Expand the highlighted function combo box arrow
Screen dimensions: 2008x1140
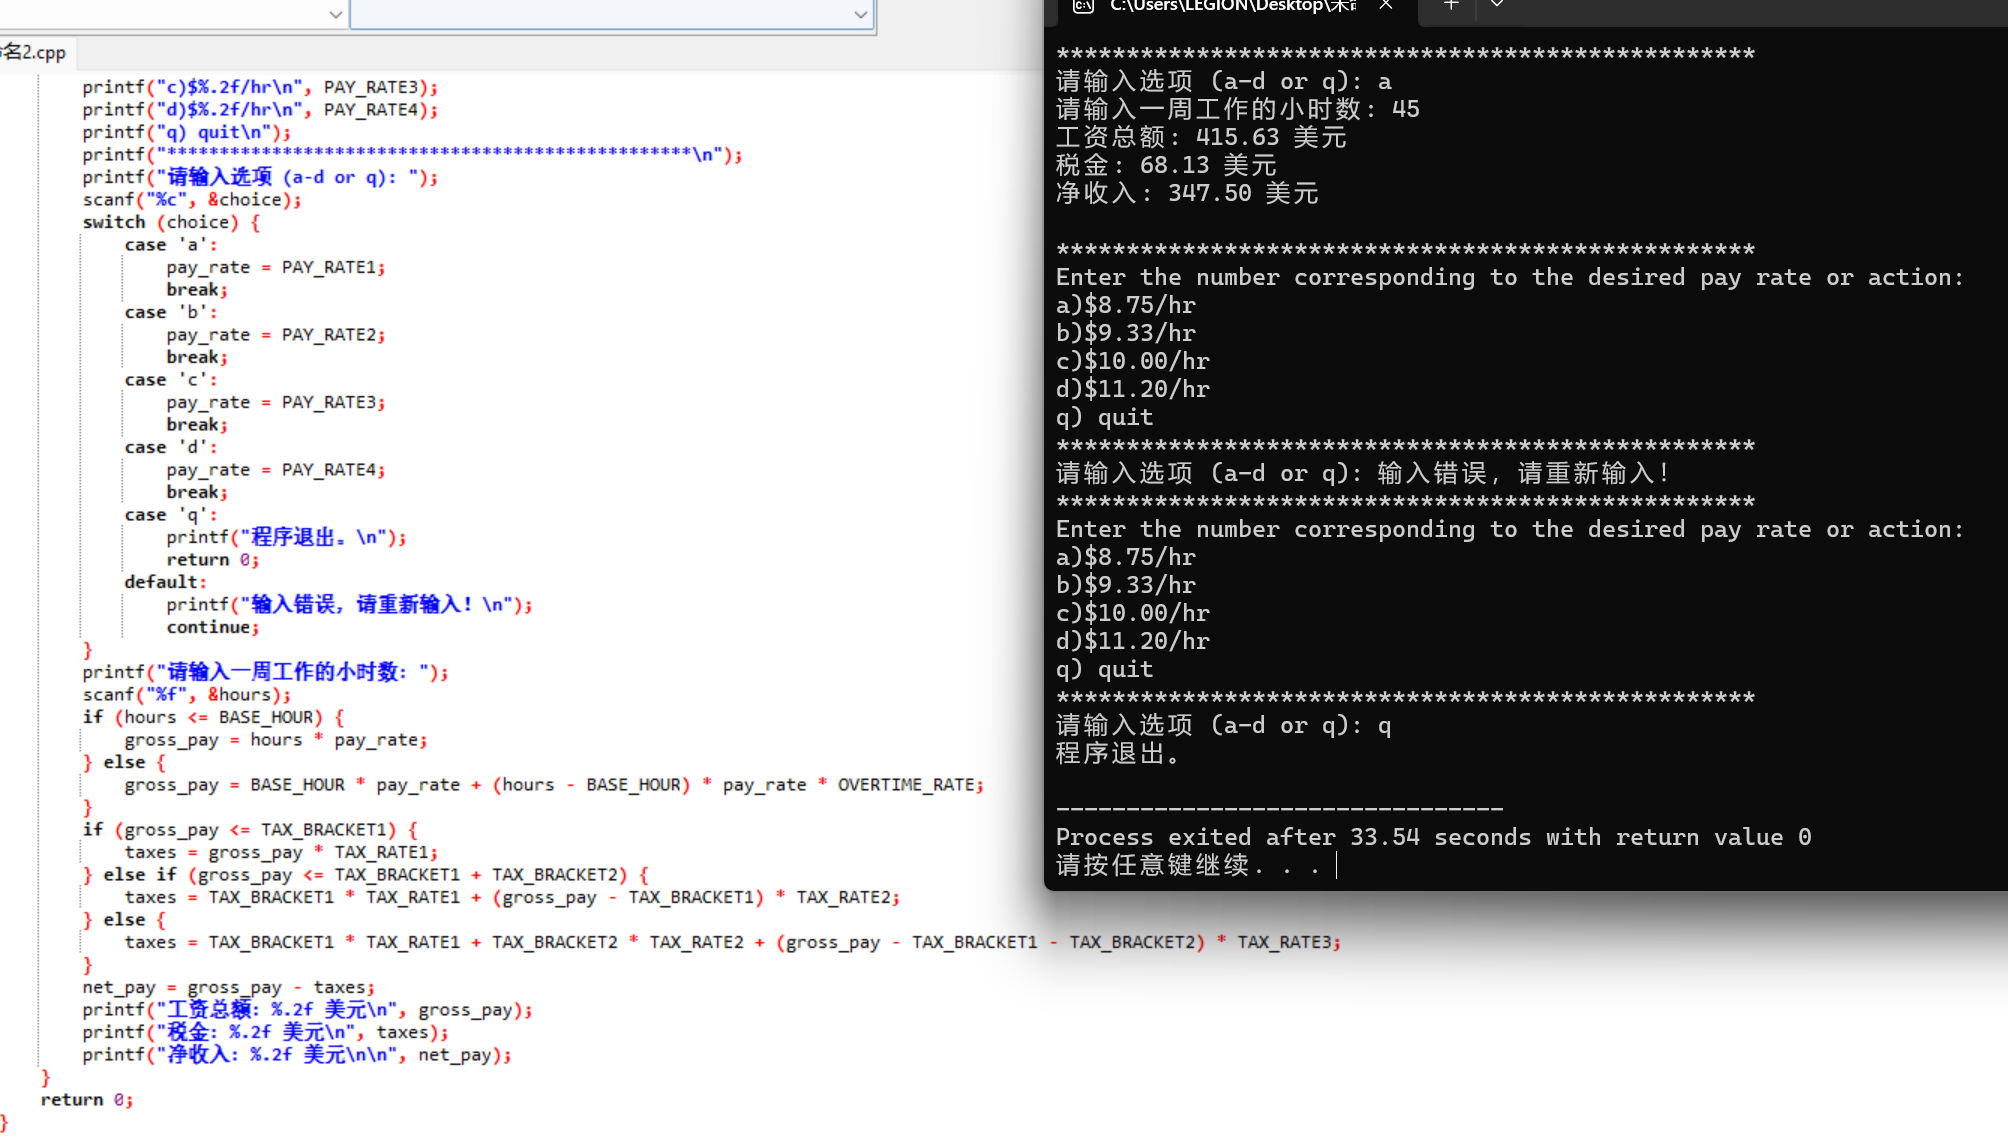point(860,14)
